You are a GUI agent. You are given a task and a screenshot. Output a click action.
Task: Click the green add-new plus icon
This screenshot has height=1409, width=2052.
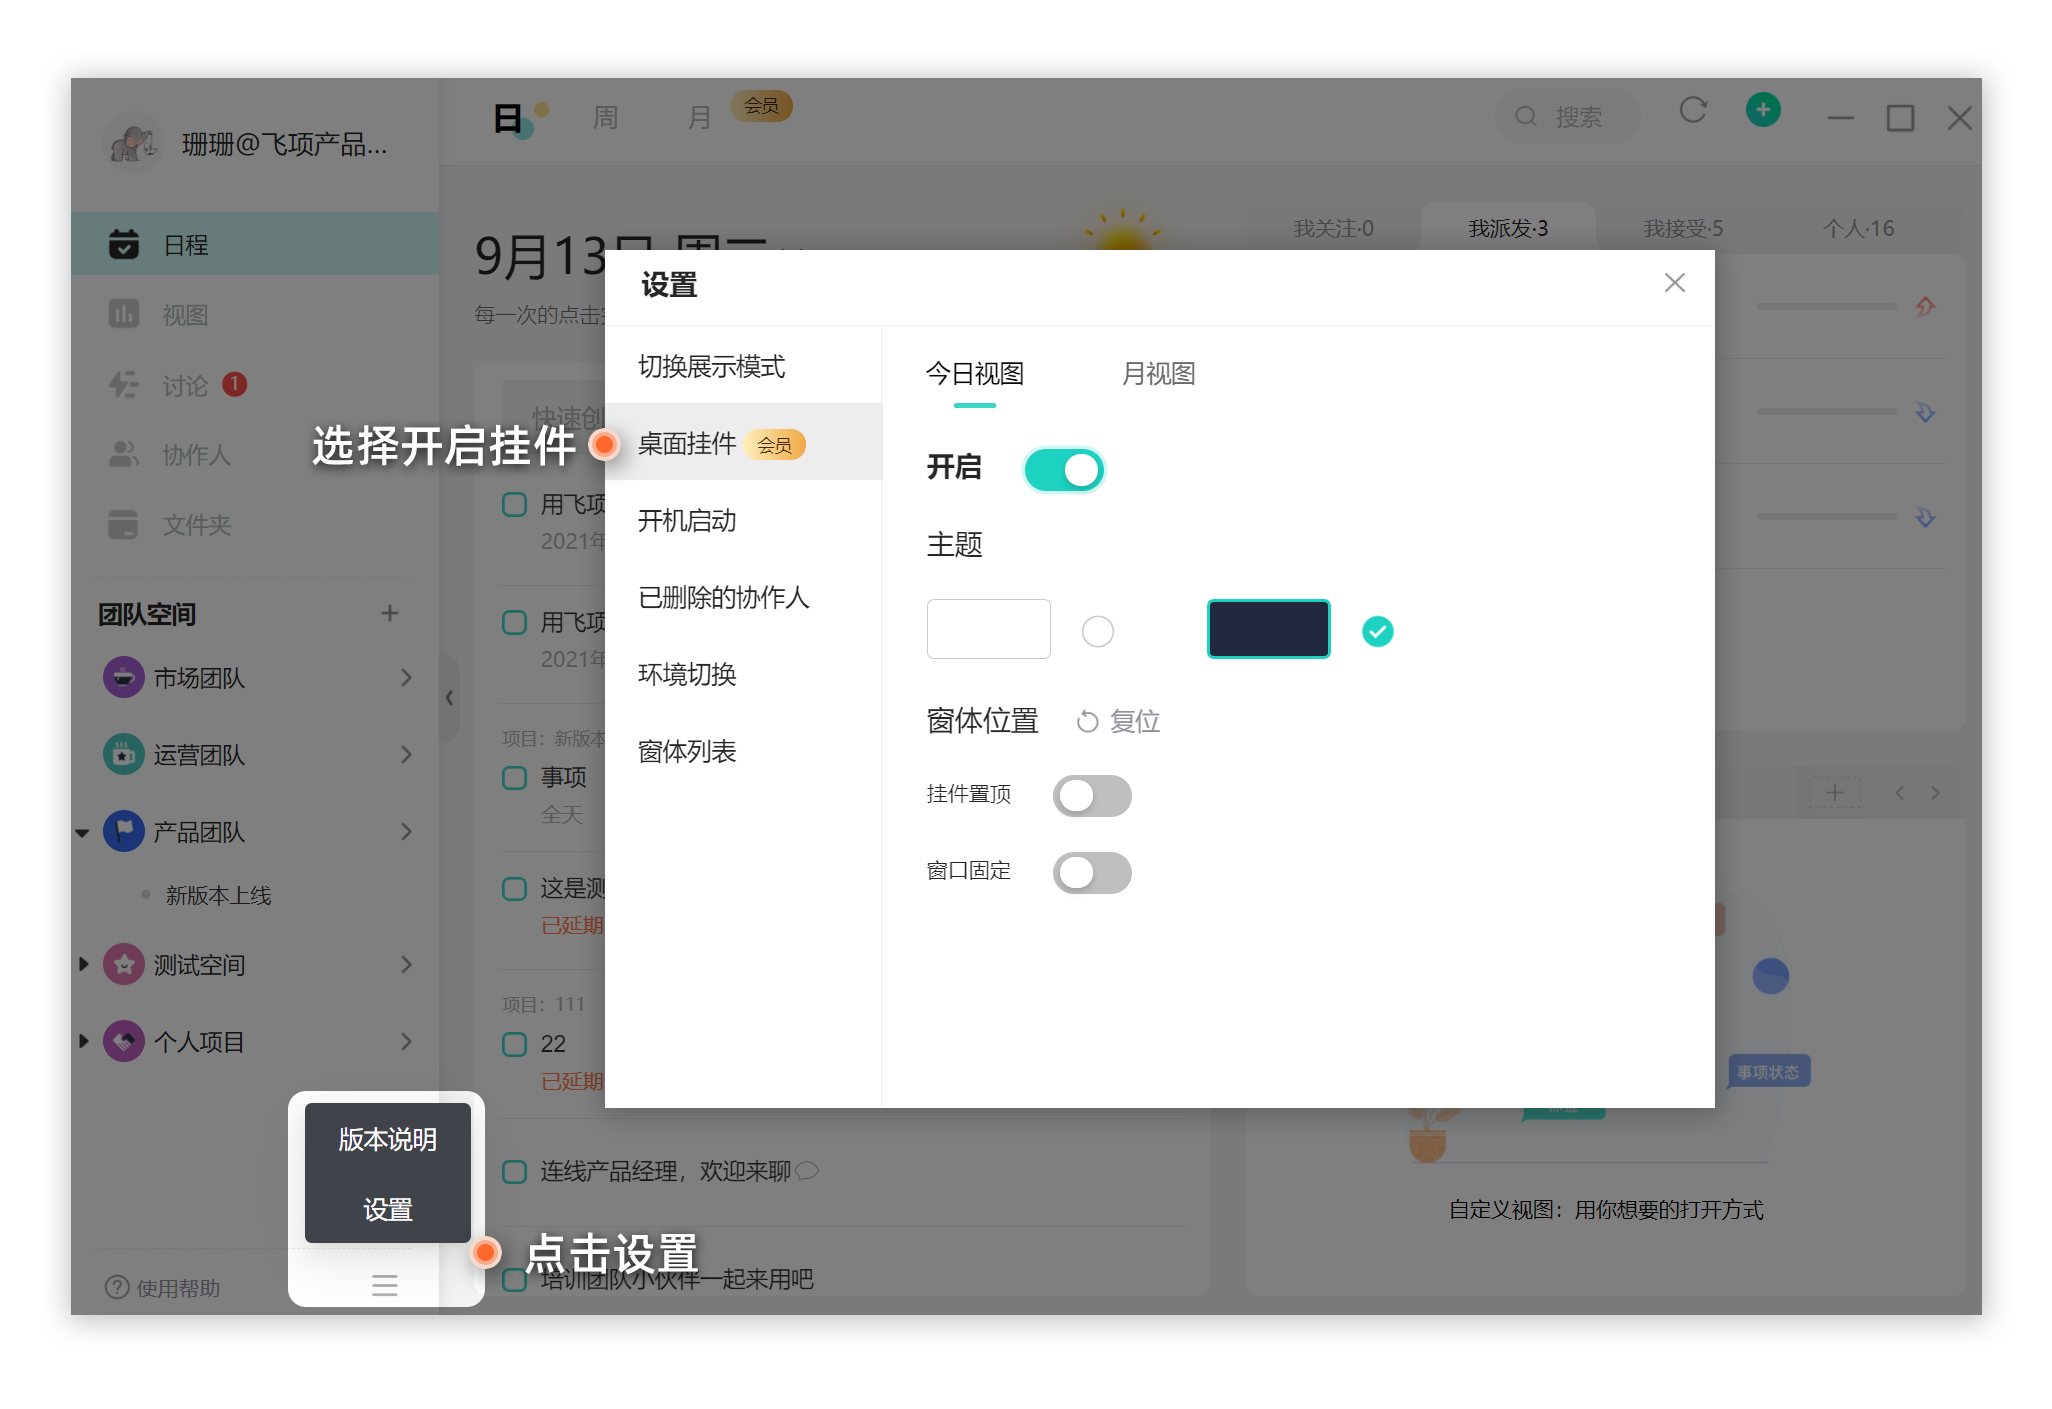click(x=1762, y=109)
